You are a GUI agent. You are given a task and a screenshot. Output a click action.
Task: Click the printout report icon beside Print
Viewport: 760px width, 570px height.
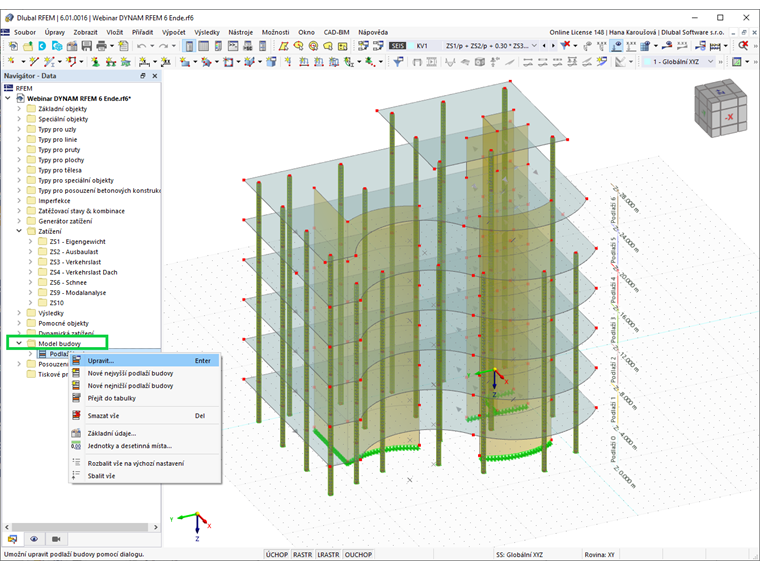(x=124, y=46)
